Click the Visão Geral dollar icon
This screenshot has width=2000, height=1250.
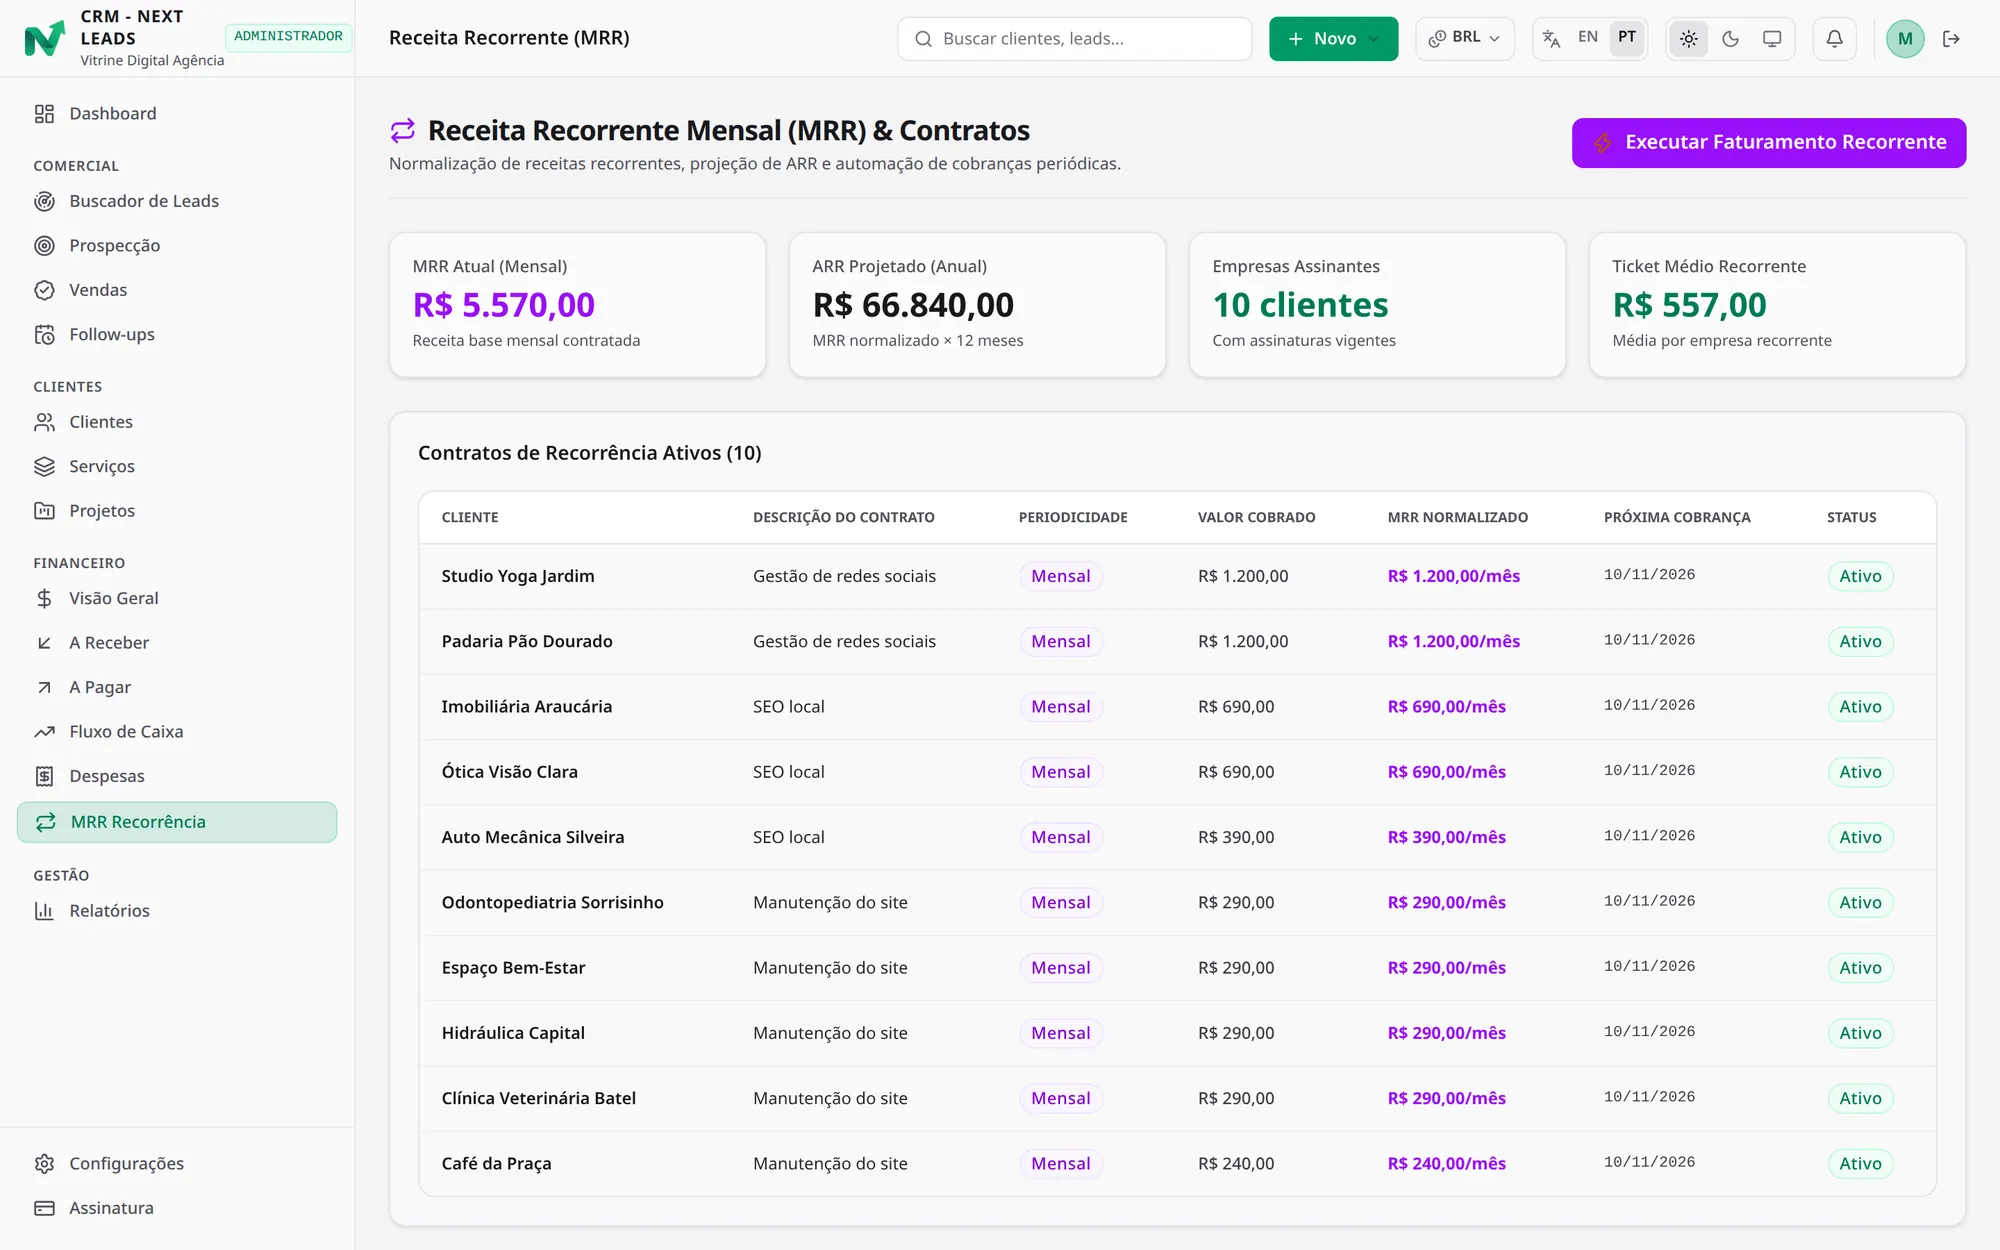44,599
